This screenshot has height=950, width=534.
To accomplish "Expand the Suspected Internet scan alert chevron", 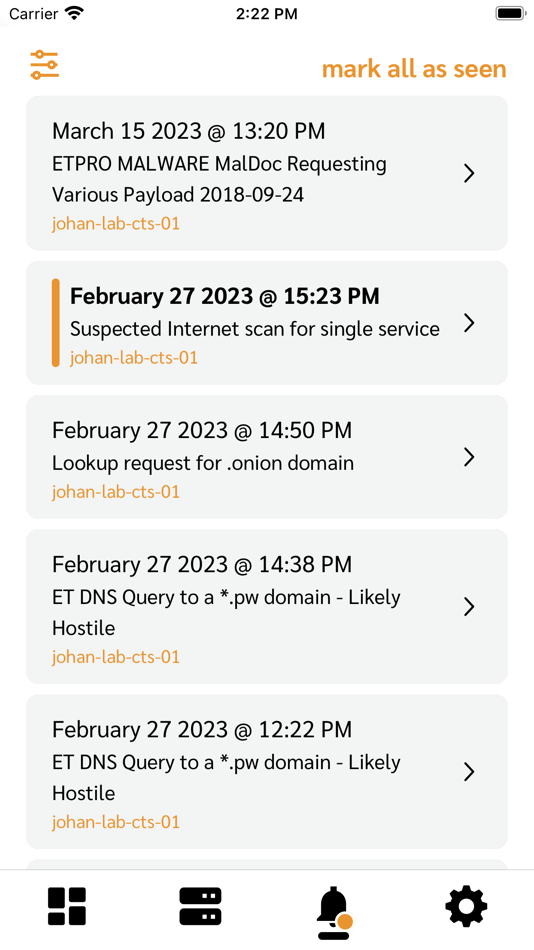I will point(469,324).
